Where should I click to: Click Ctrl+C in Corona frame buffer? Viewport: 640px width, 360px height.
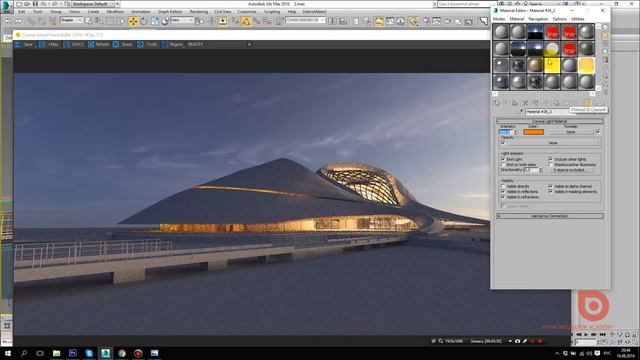point(73,44)
